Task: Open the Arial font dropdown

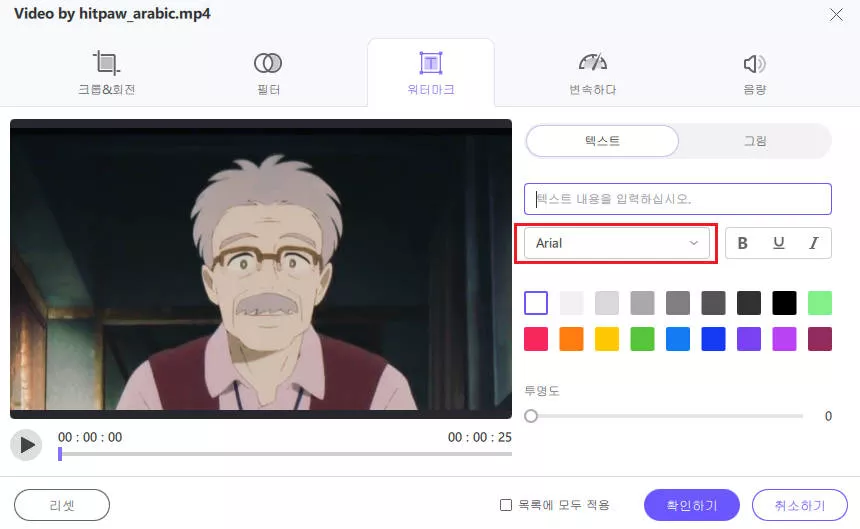Action: tap(616, 243)
